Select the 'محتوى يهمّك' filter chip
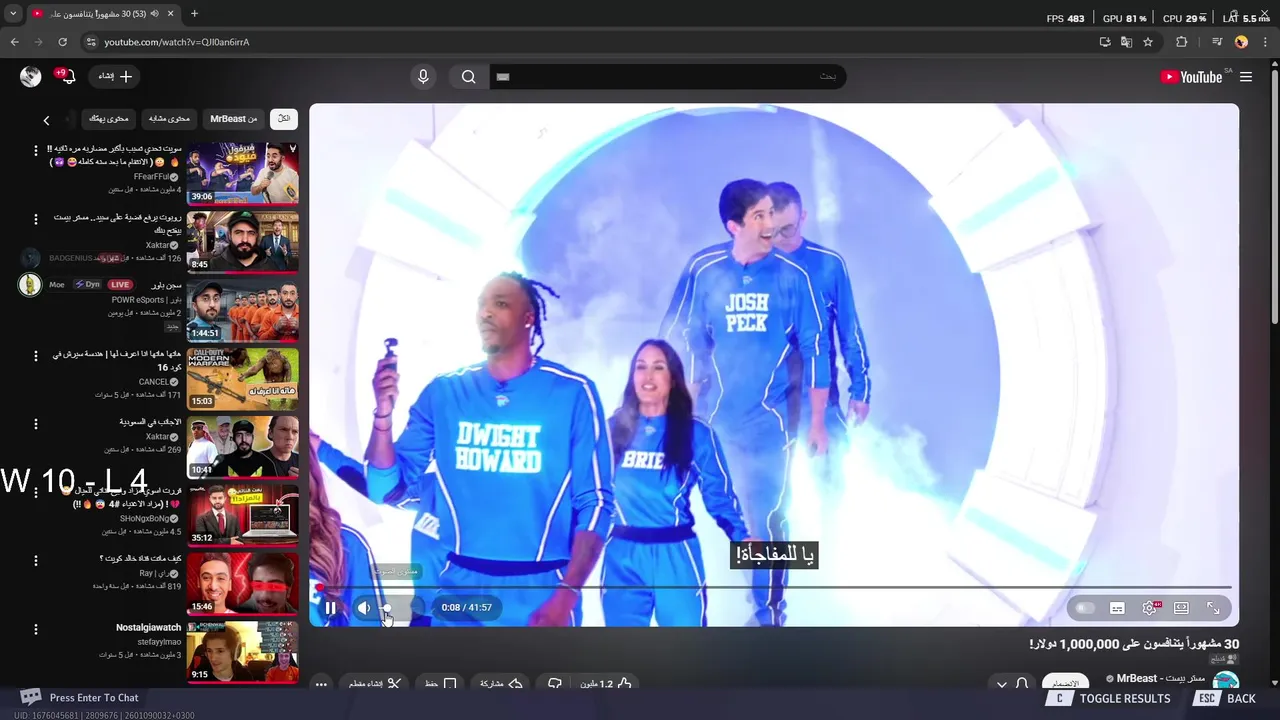 coord(109,118)
